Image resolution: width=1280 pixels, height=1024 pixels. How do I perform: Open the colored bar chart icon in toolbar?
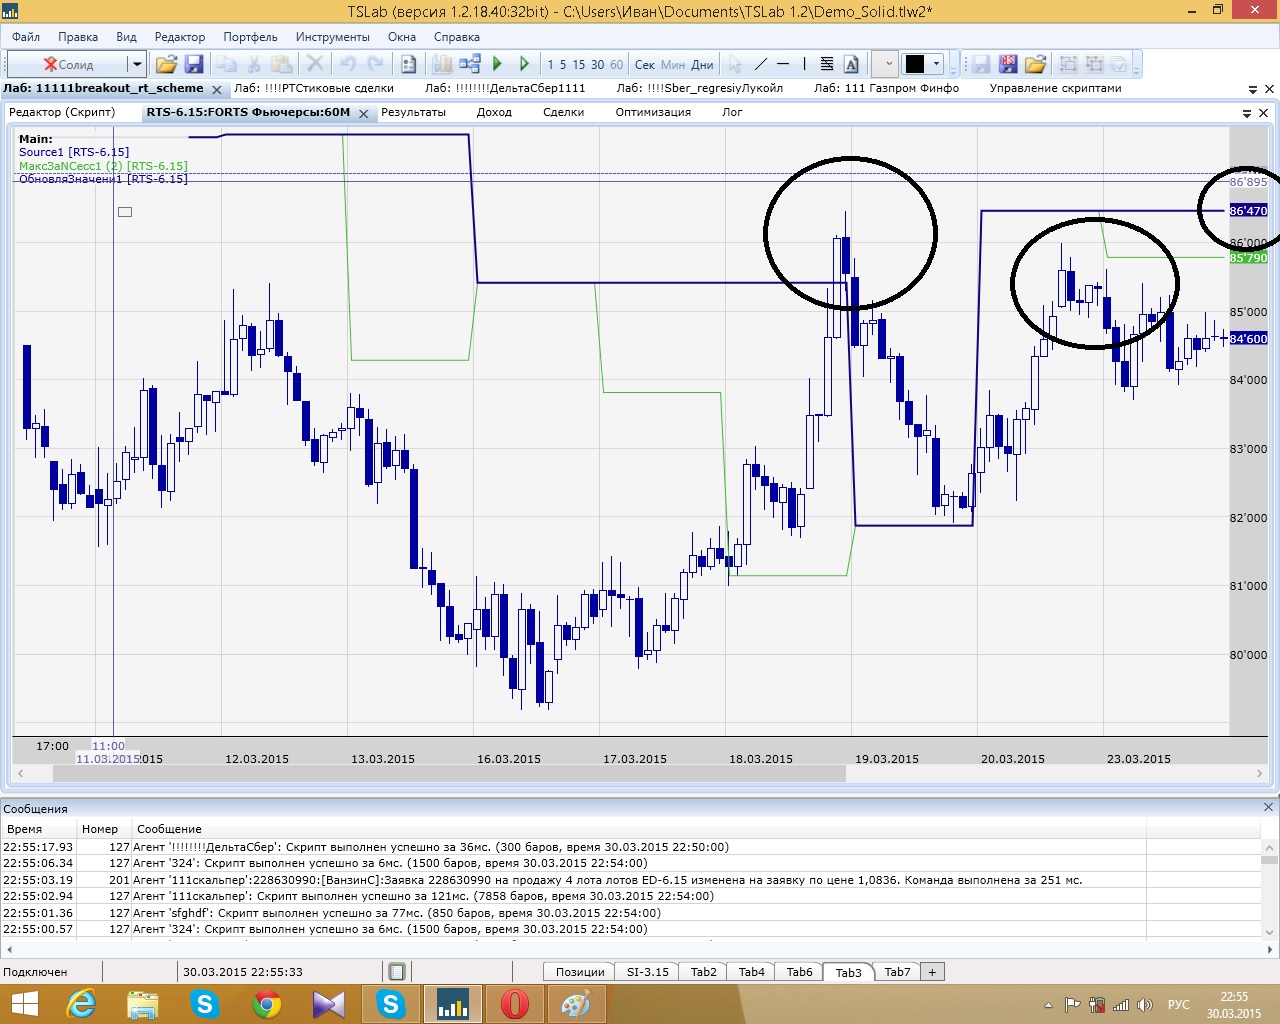pyautogui.click(x=442, y=64)
